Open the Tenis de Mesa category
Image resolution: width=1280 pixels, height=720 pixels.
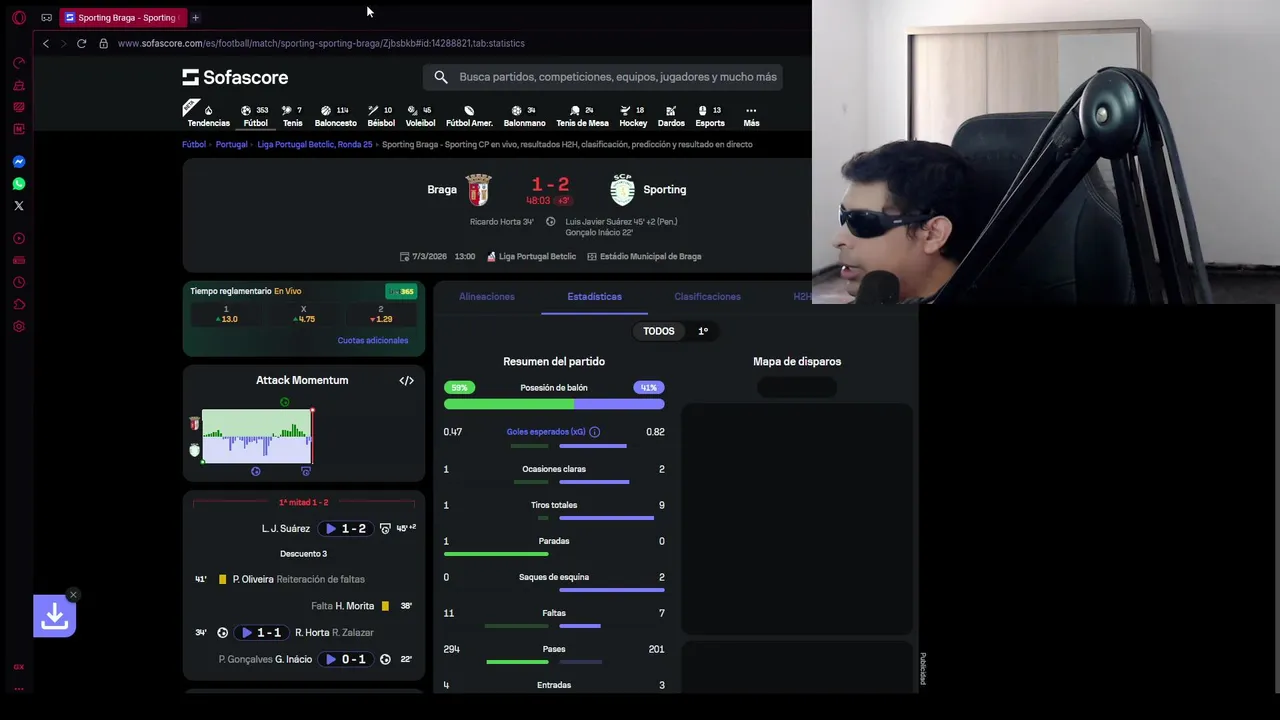[582, 116]
